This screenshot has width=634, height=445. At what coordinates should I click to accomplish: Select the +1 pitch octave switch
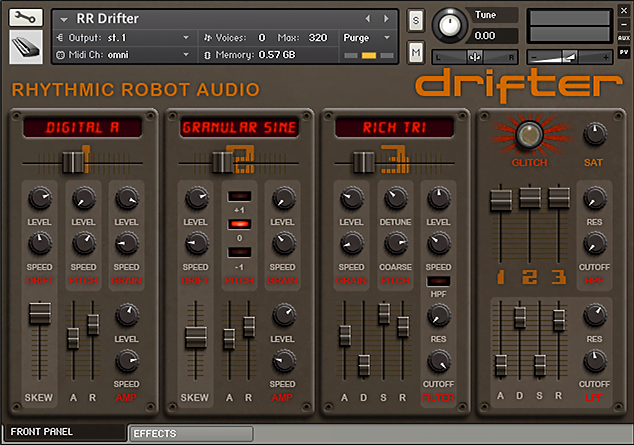(239, 197)
